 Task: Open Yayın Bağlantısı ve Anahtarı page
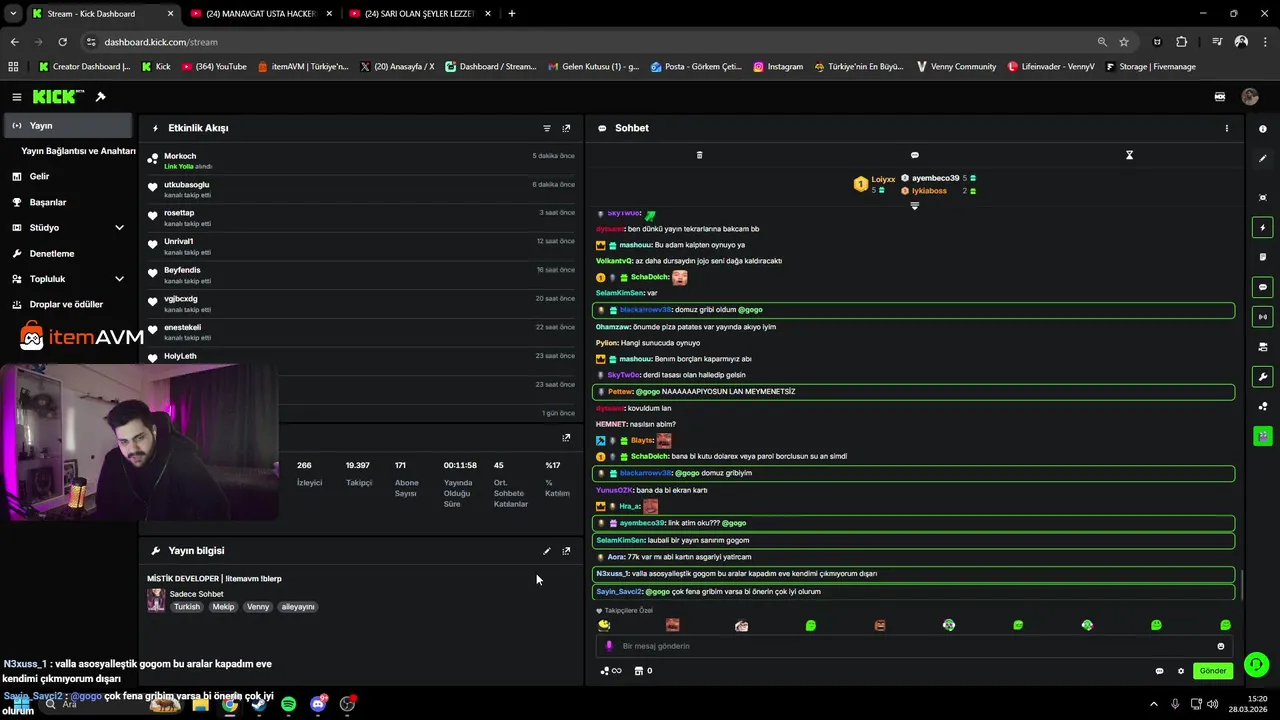tap(78, 151)
